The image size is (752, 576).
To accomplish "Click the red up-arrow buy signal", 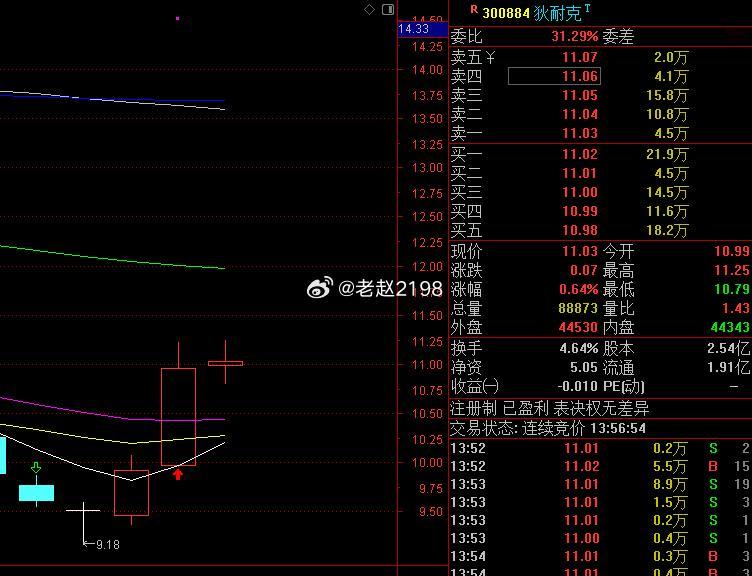I will pos(178,474).
